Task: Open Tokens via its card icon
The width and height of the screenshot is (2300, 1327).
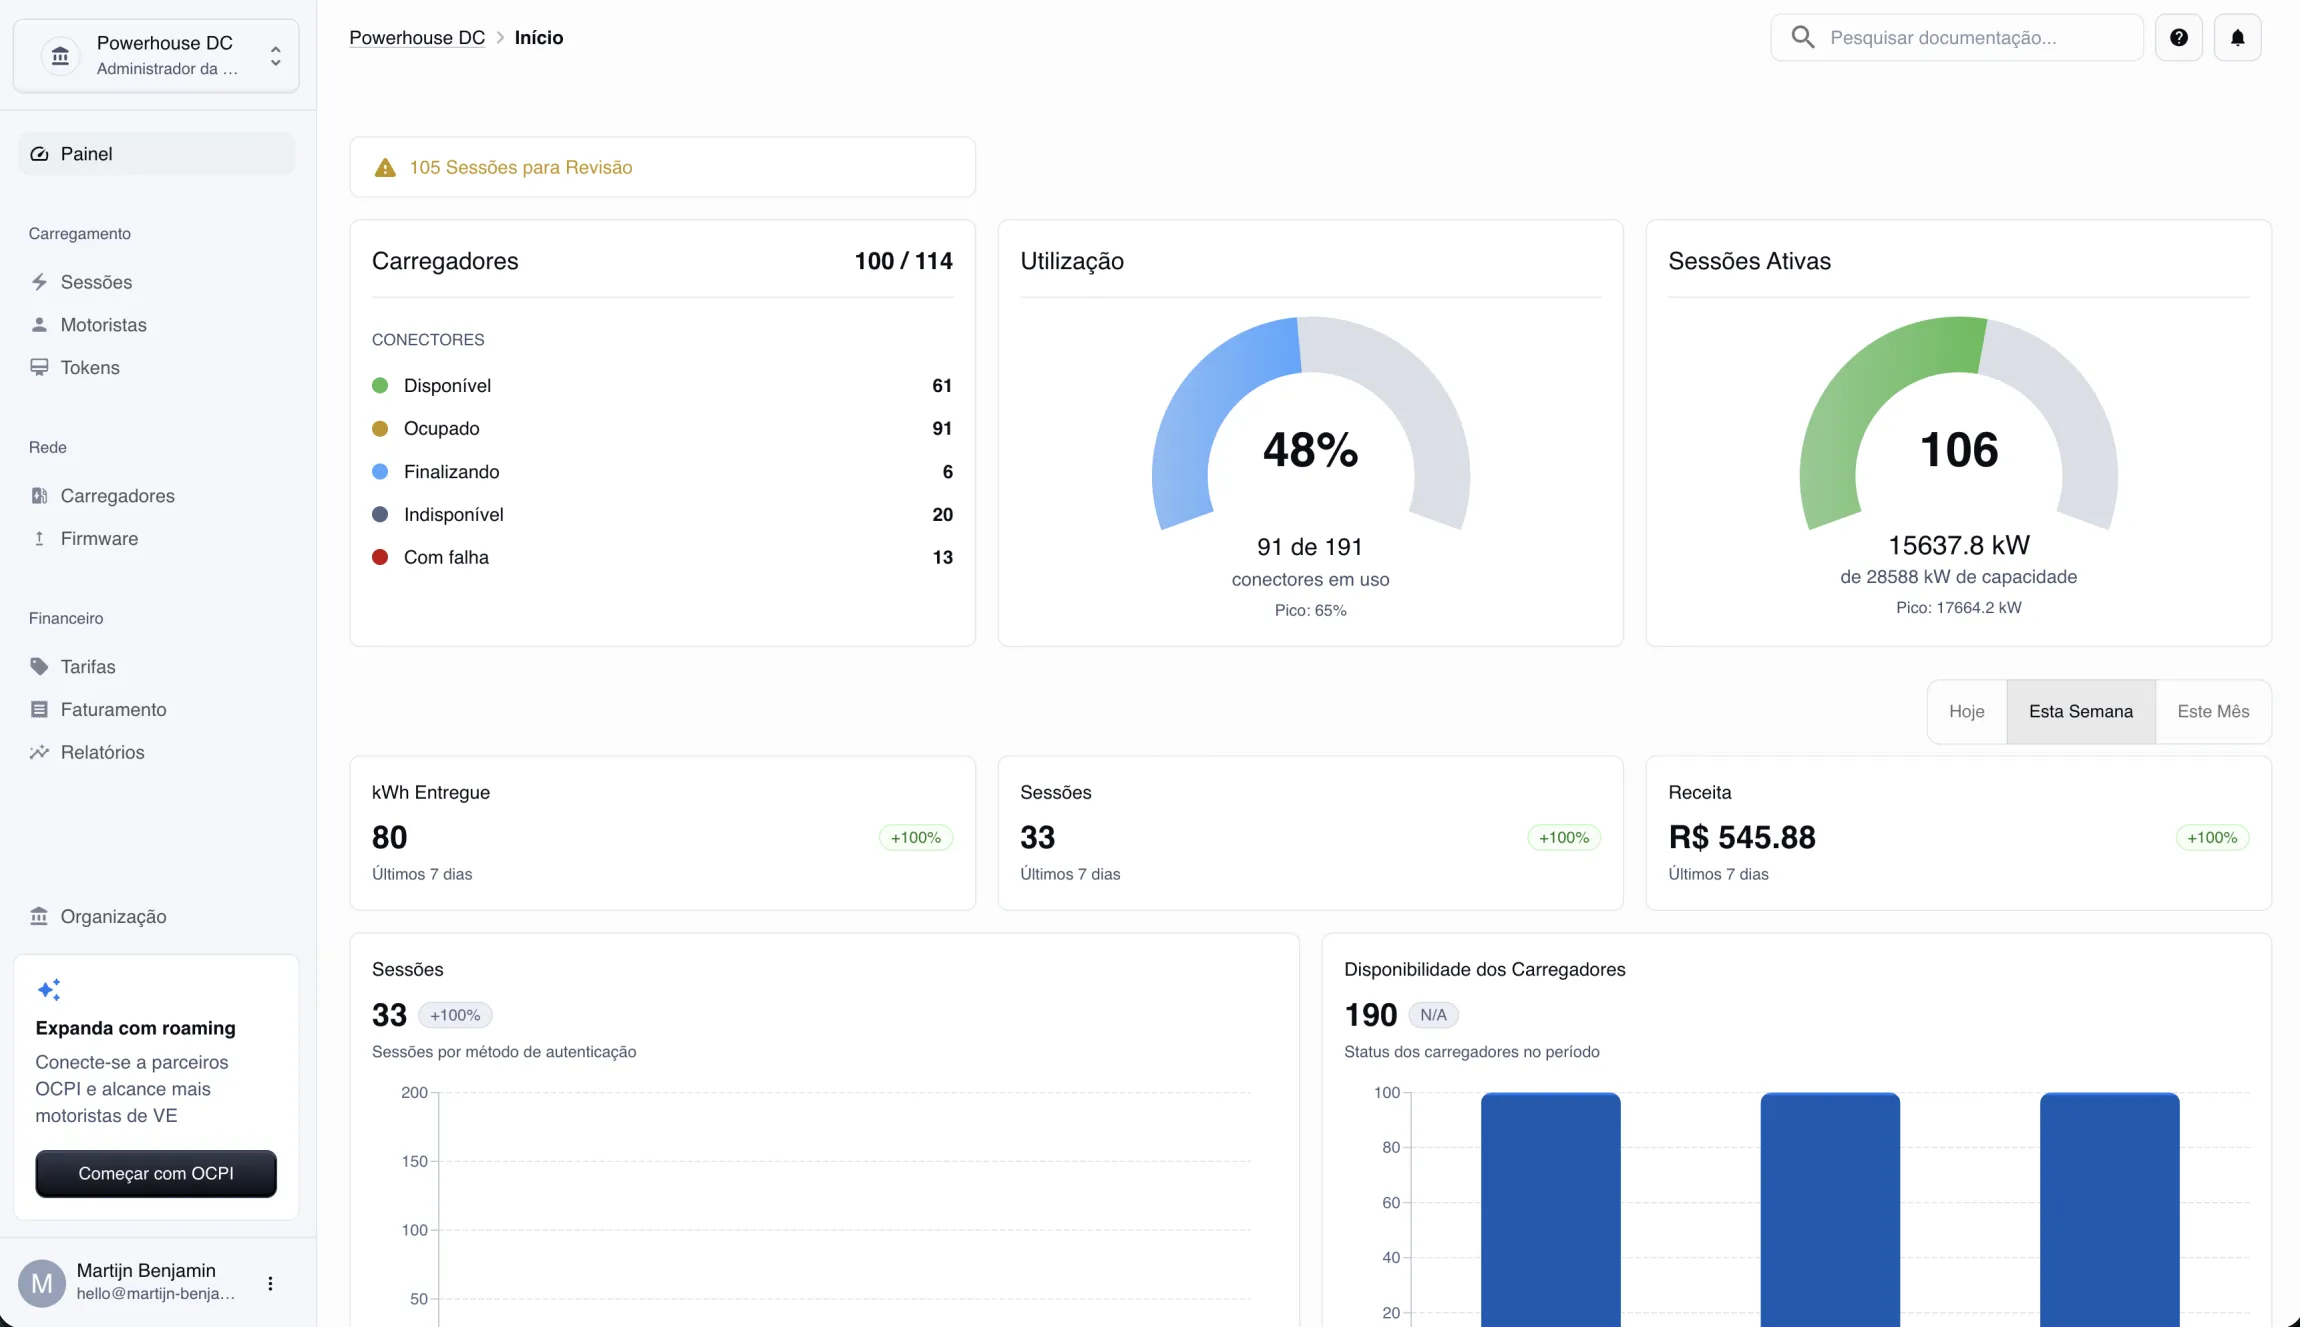Action: coord(39,367)
